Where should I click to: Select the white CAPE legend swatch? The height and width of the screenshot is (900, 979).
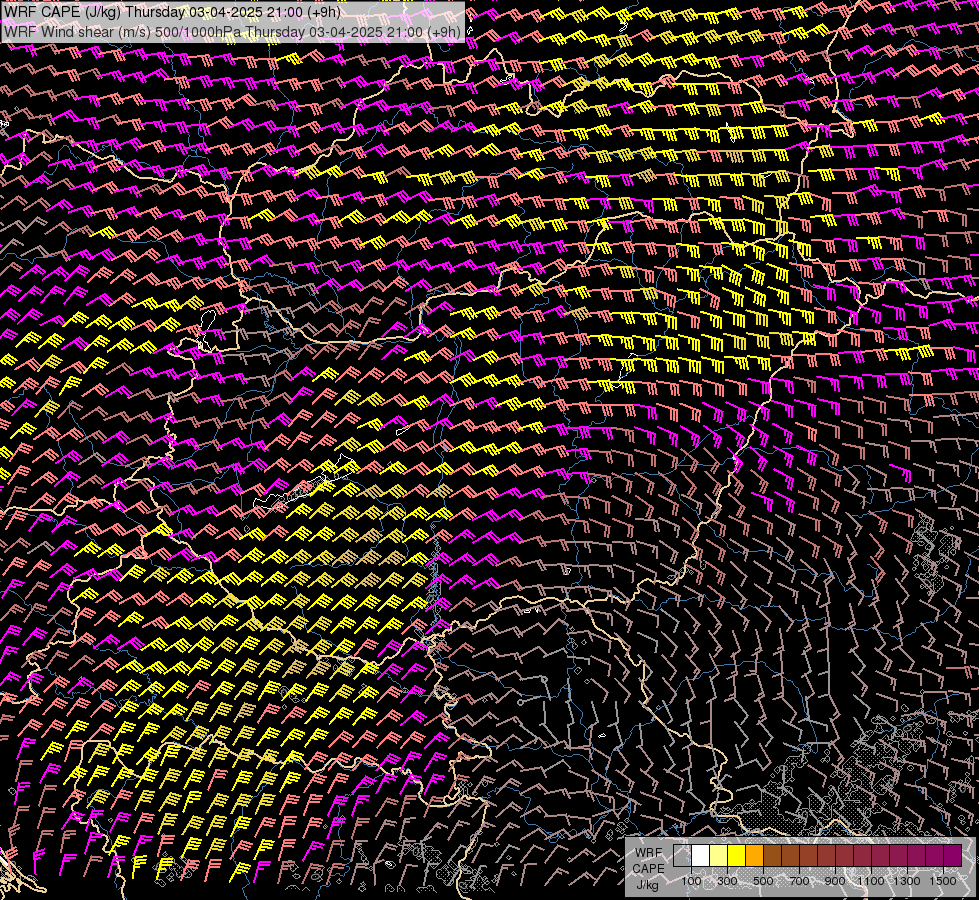[x=701, y=855]
